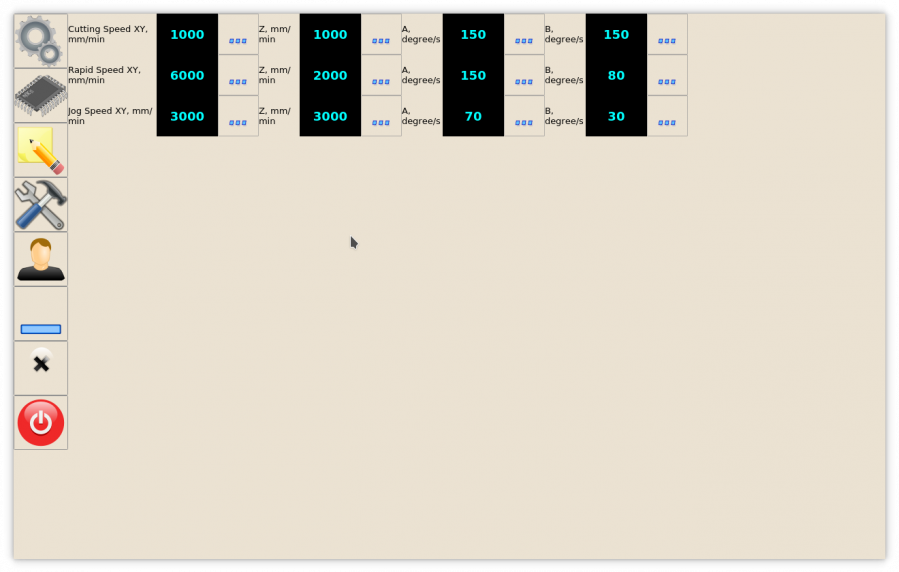
Task: Click the blue bar minimize icon
Action: coord(41,314)
